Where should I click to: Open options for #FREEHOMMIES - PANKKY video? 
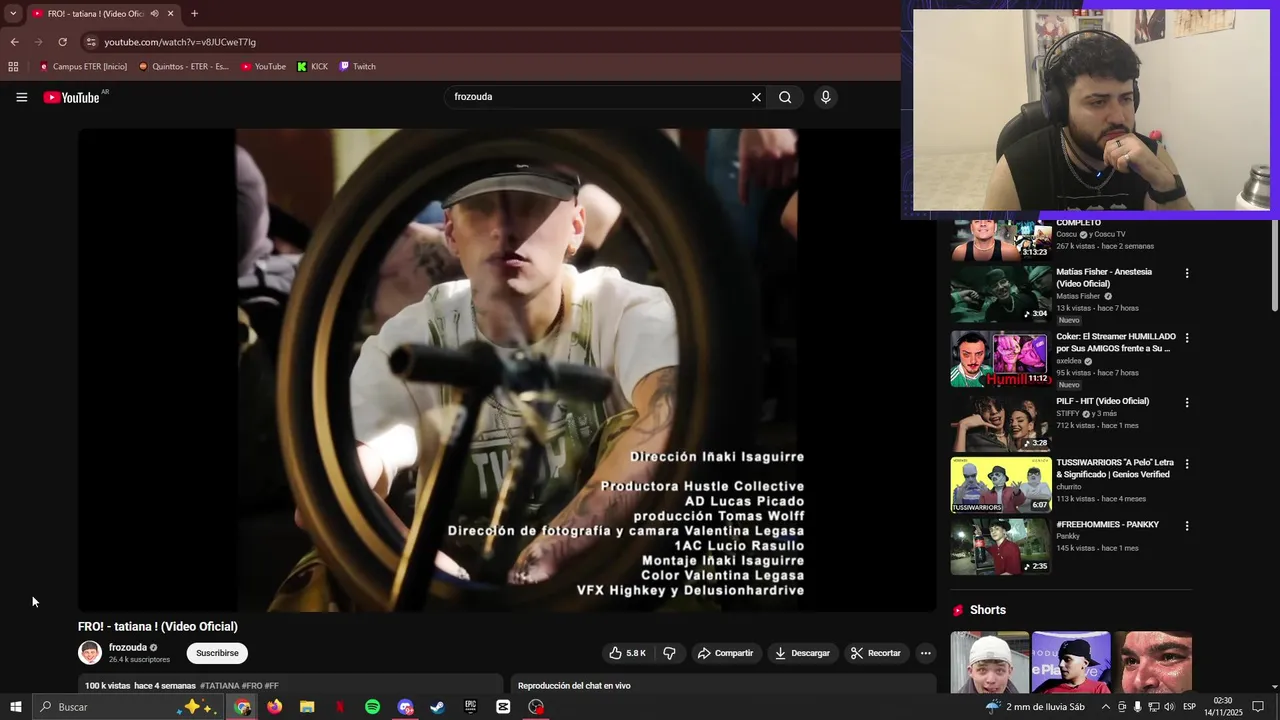point(1187,526)
